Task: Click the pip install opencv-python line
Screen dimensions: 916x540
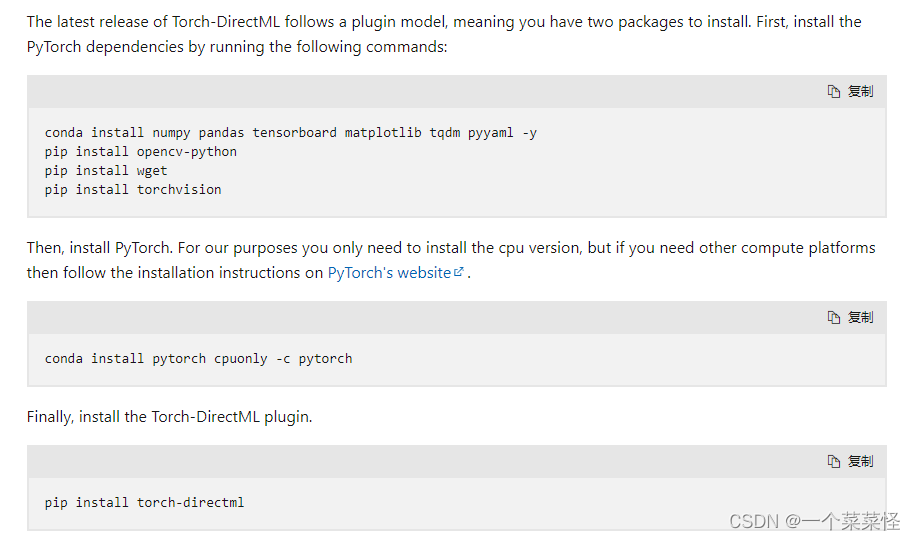Action: click(141, 152)
